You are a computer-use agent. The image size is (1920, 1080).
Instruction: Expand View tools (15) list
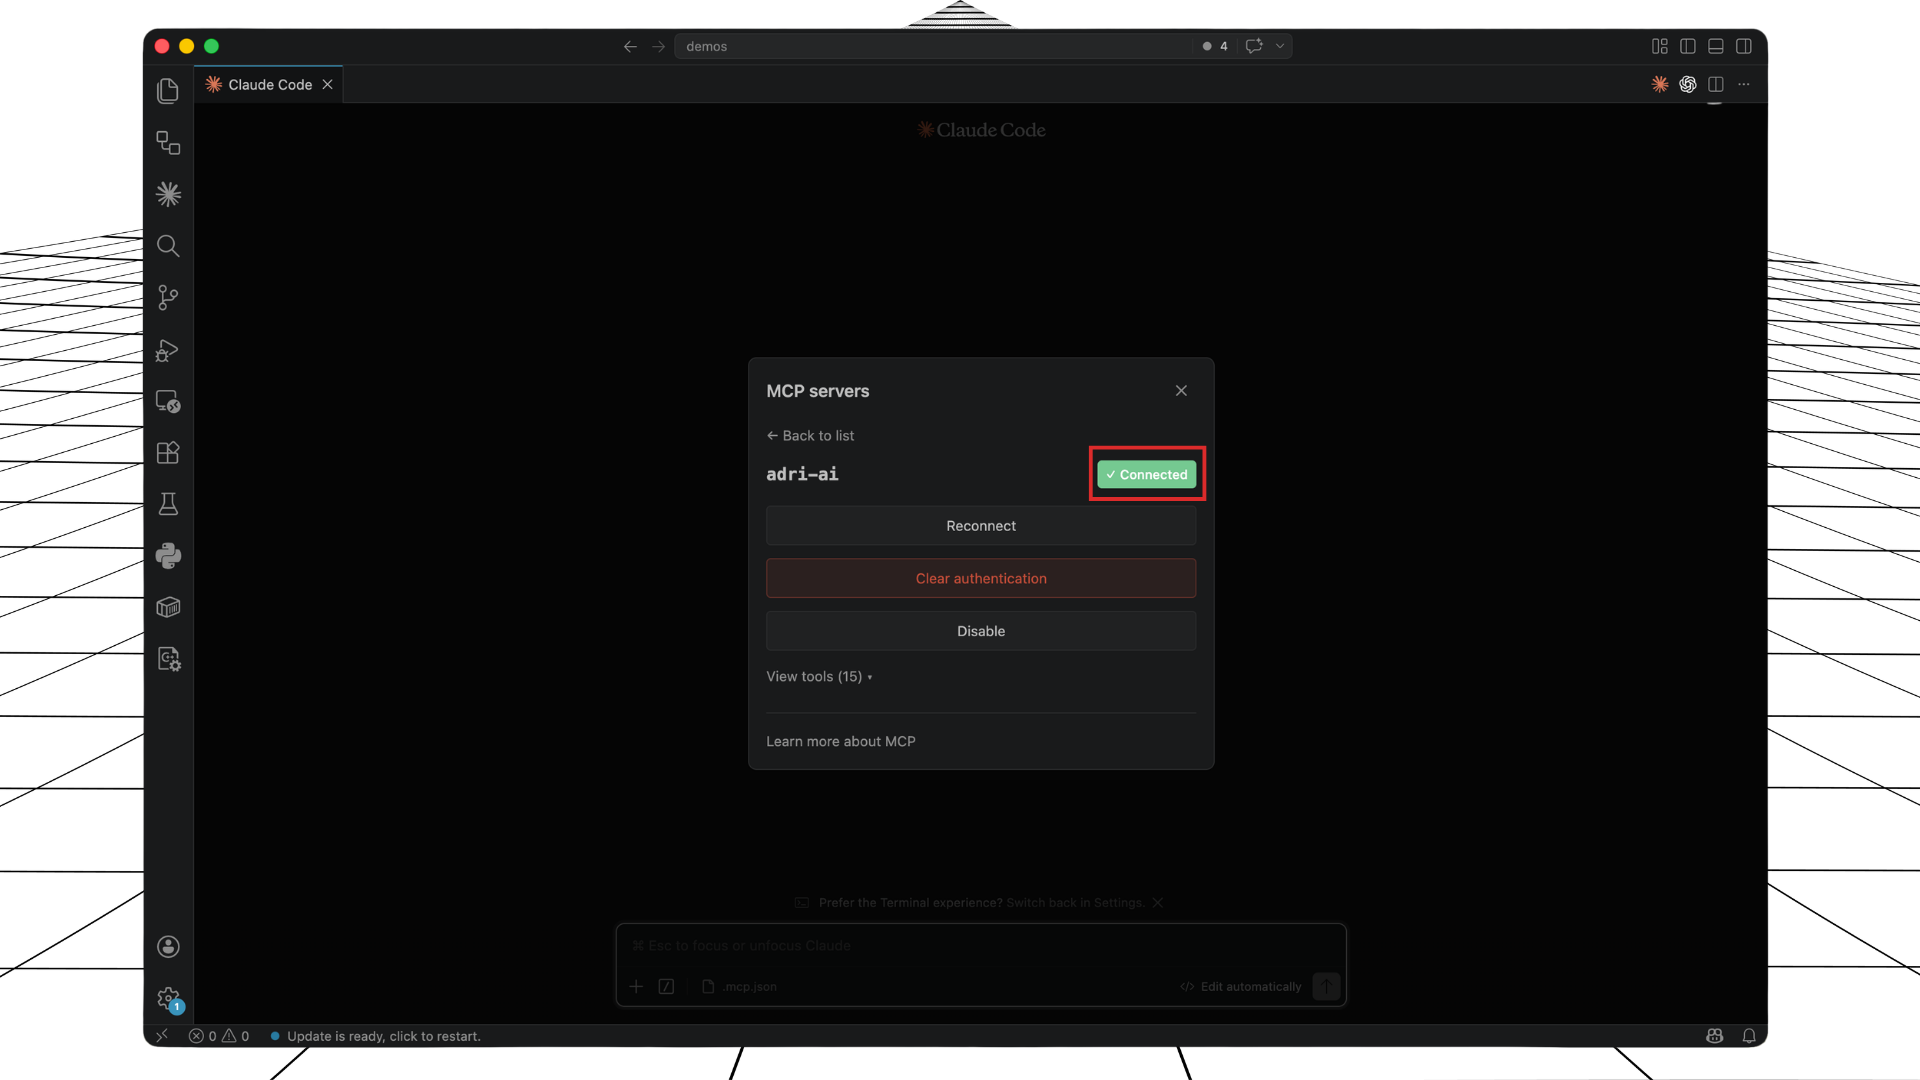[819, 677]
